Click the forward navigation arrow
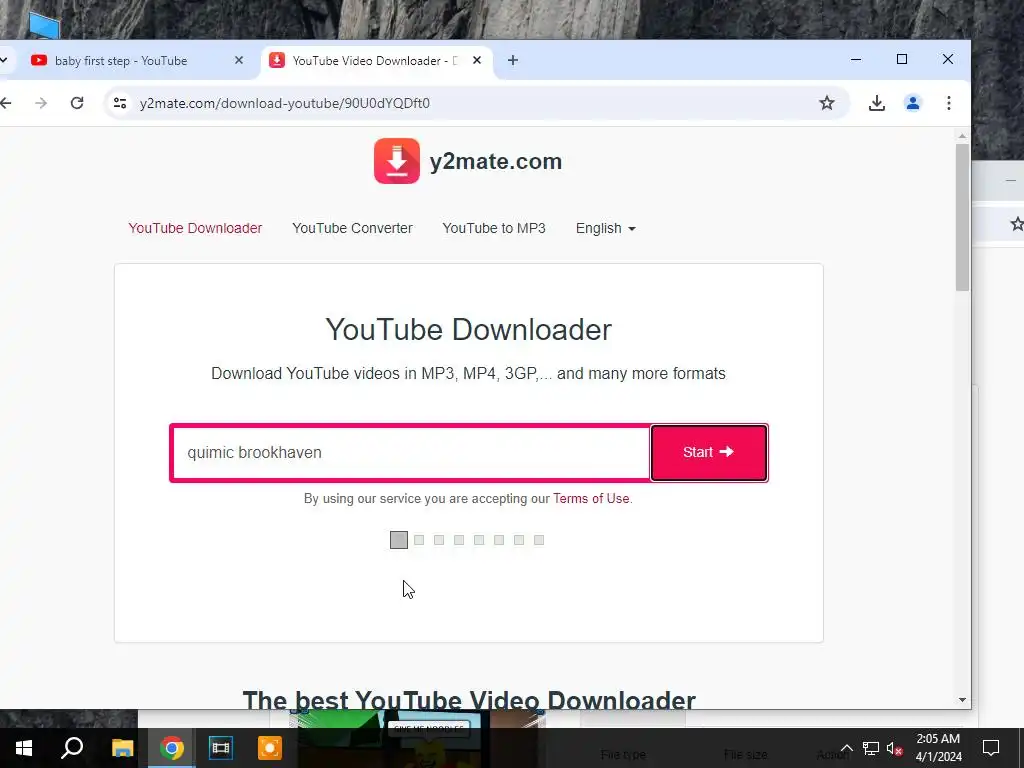Viewport: 1024px width, 768px height. (x=41, y=103)
